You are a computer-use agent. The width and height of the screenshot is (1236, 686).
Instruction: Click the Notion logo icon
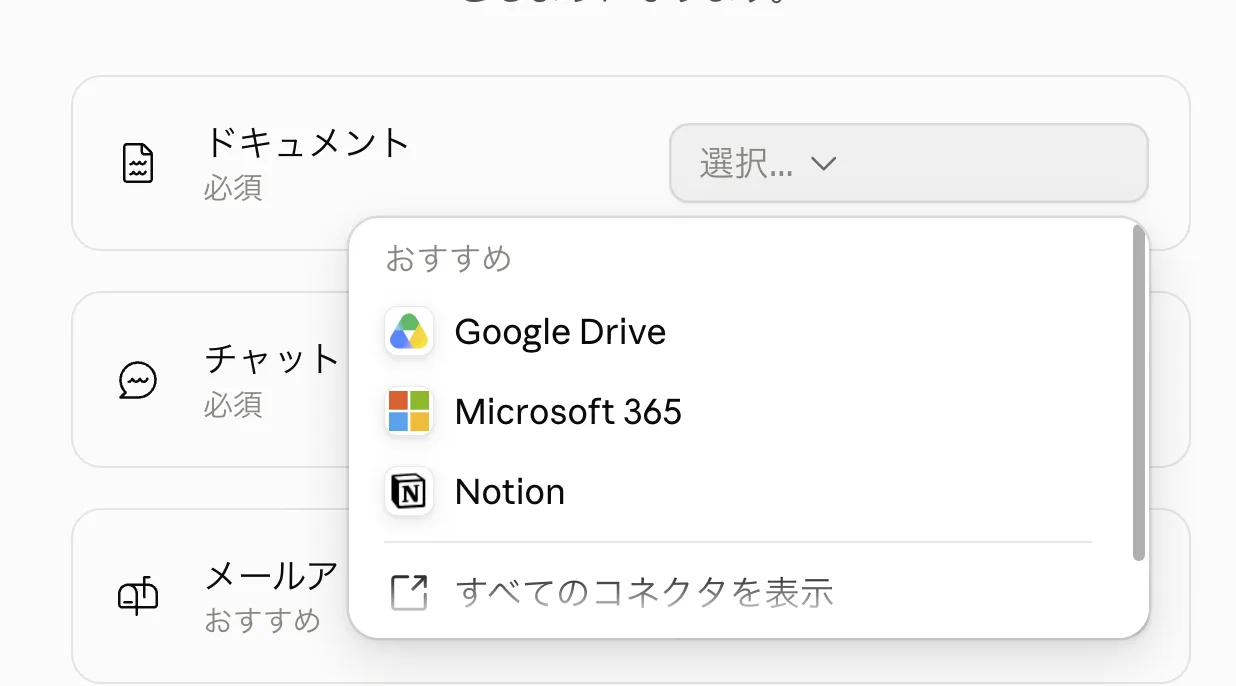coord(409,491)
